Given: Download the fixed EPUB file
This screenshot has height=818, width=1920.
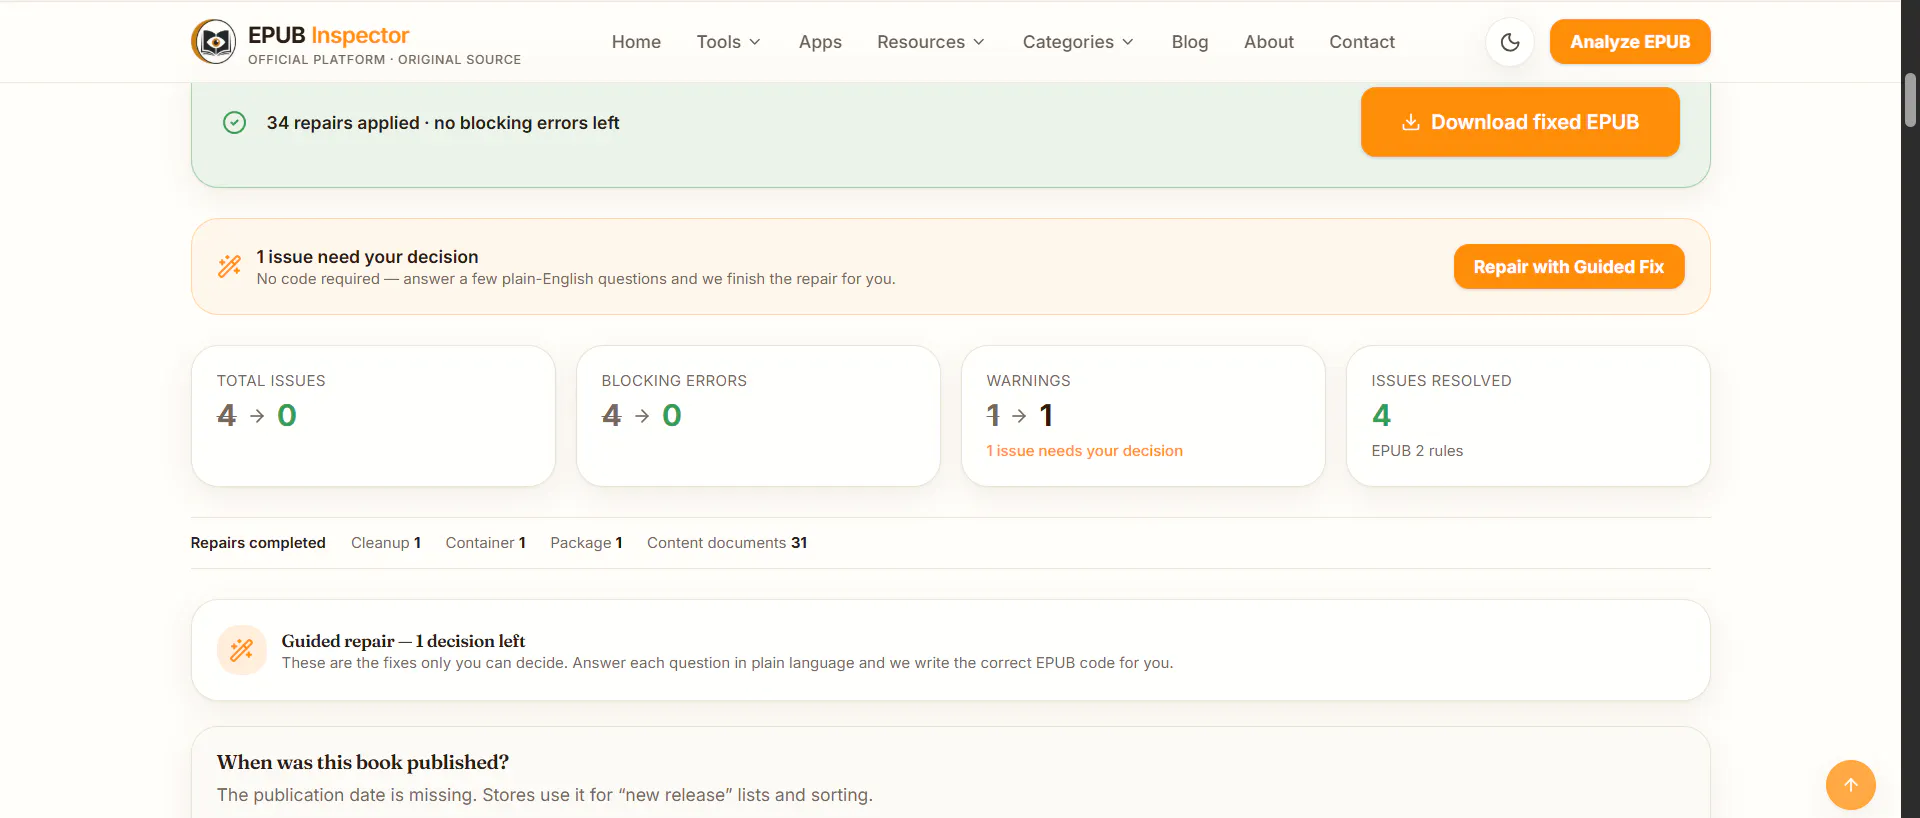Looking at the screenshot, I should point(1520,122).
